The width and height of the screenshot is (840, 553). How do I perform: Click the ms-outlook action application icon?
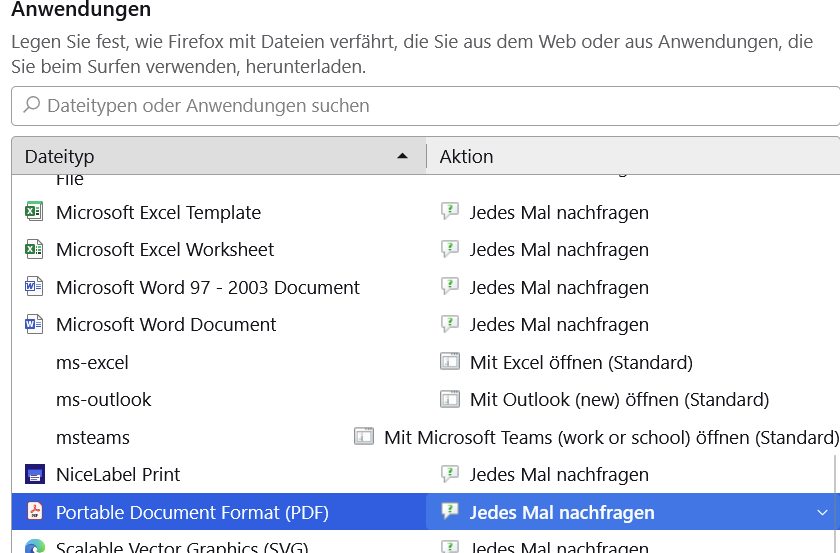click(450, 399)
